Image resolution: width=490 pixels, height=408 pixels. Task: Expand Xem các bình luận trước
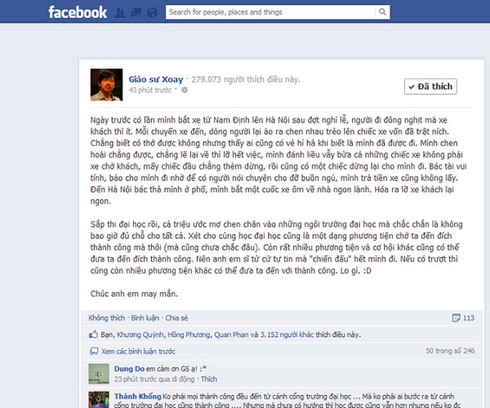138,351
